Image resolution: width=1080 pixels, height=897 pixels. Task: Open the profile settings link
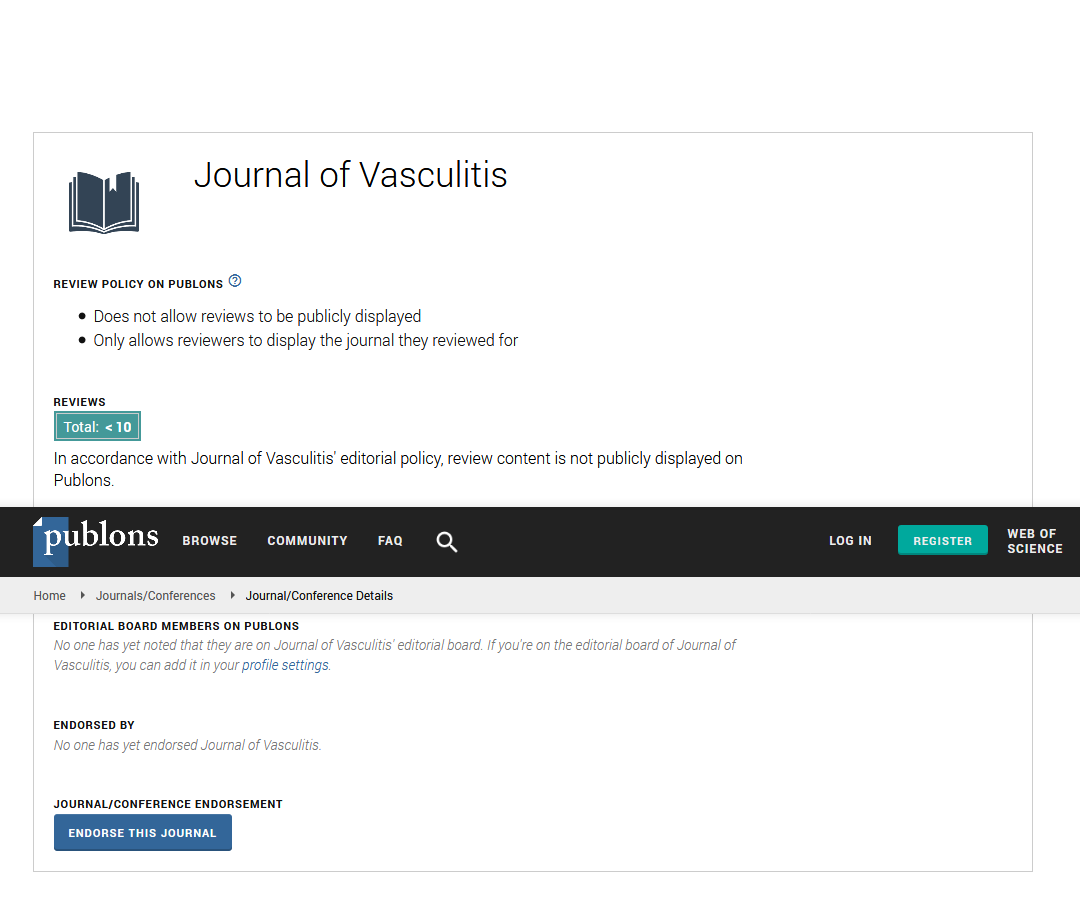(285, 665)
